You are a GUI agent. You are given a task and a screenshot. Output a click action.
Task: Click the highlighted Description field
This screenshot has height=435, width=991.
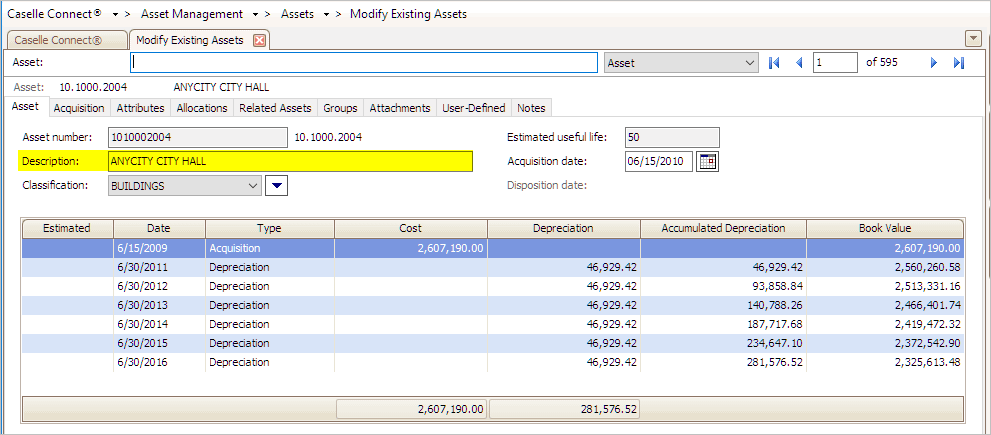289,161
